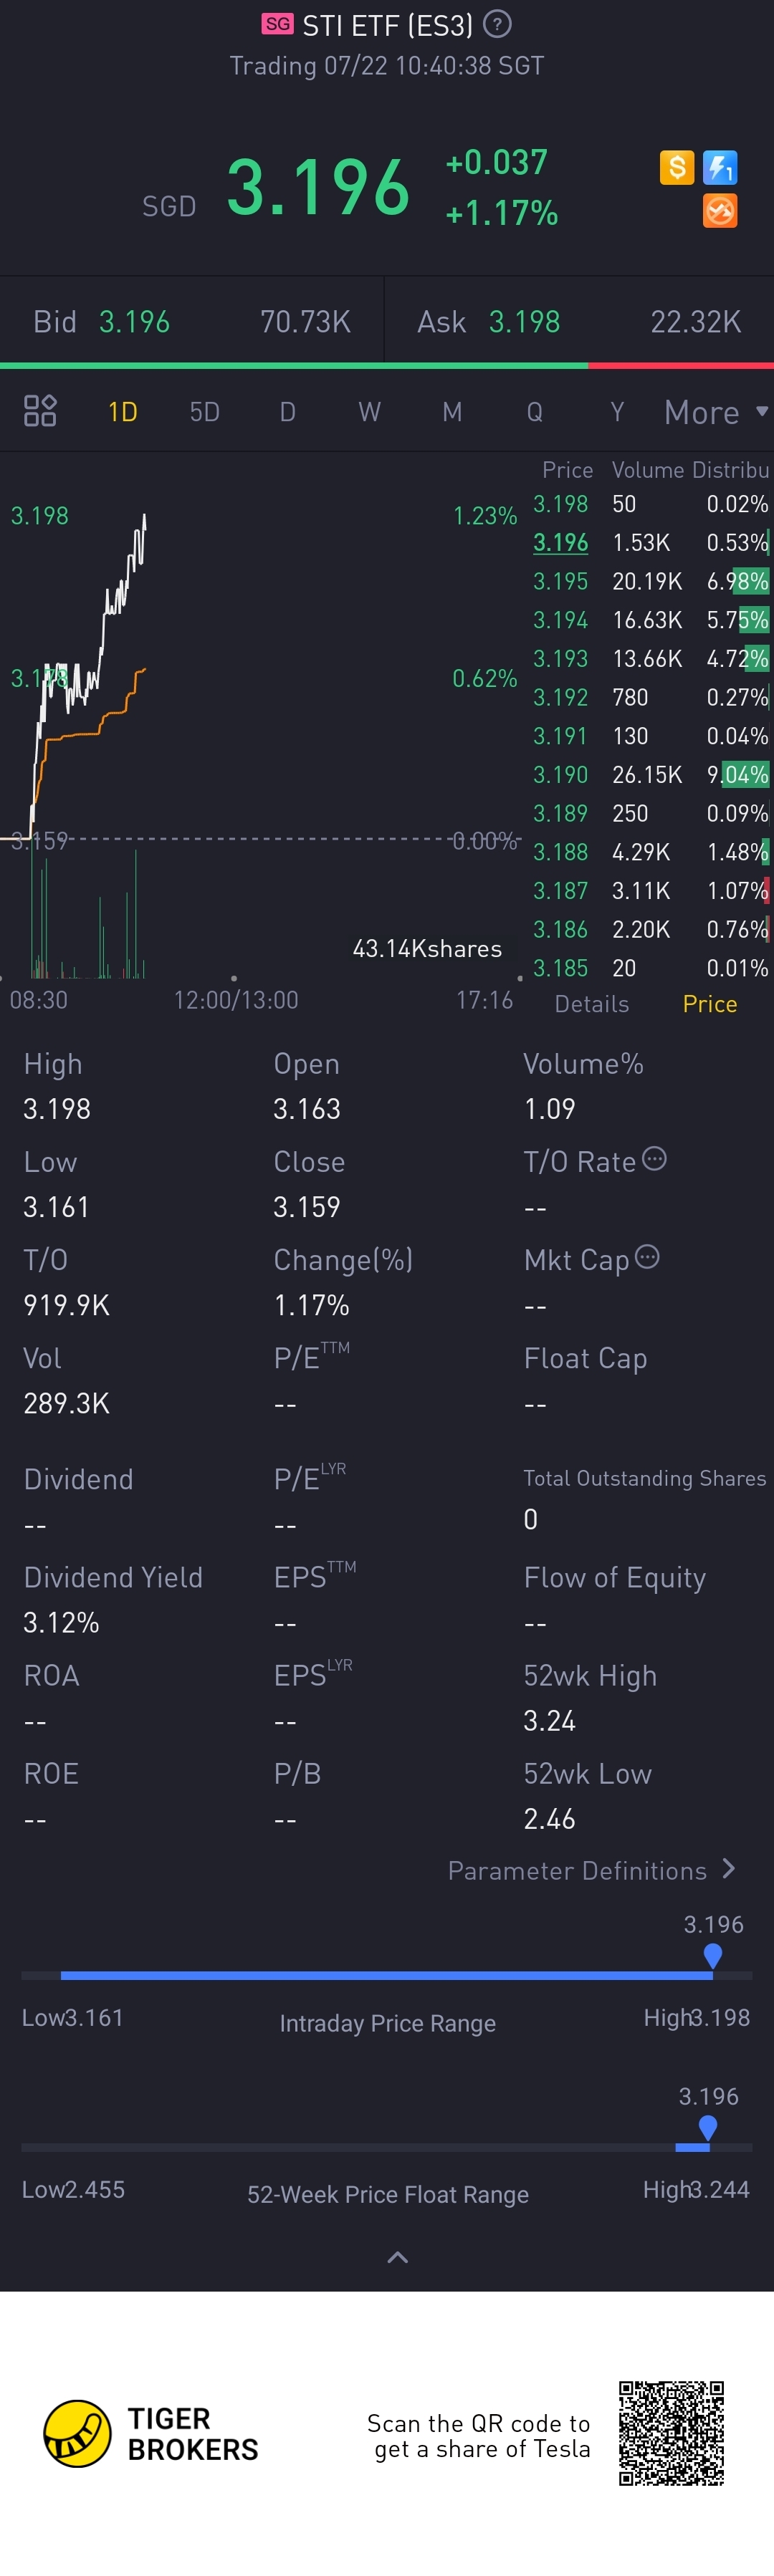Switch to the 5D chart tab
The image size is (774, 2576).
coord(204,412)
